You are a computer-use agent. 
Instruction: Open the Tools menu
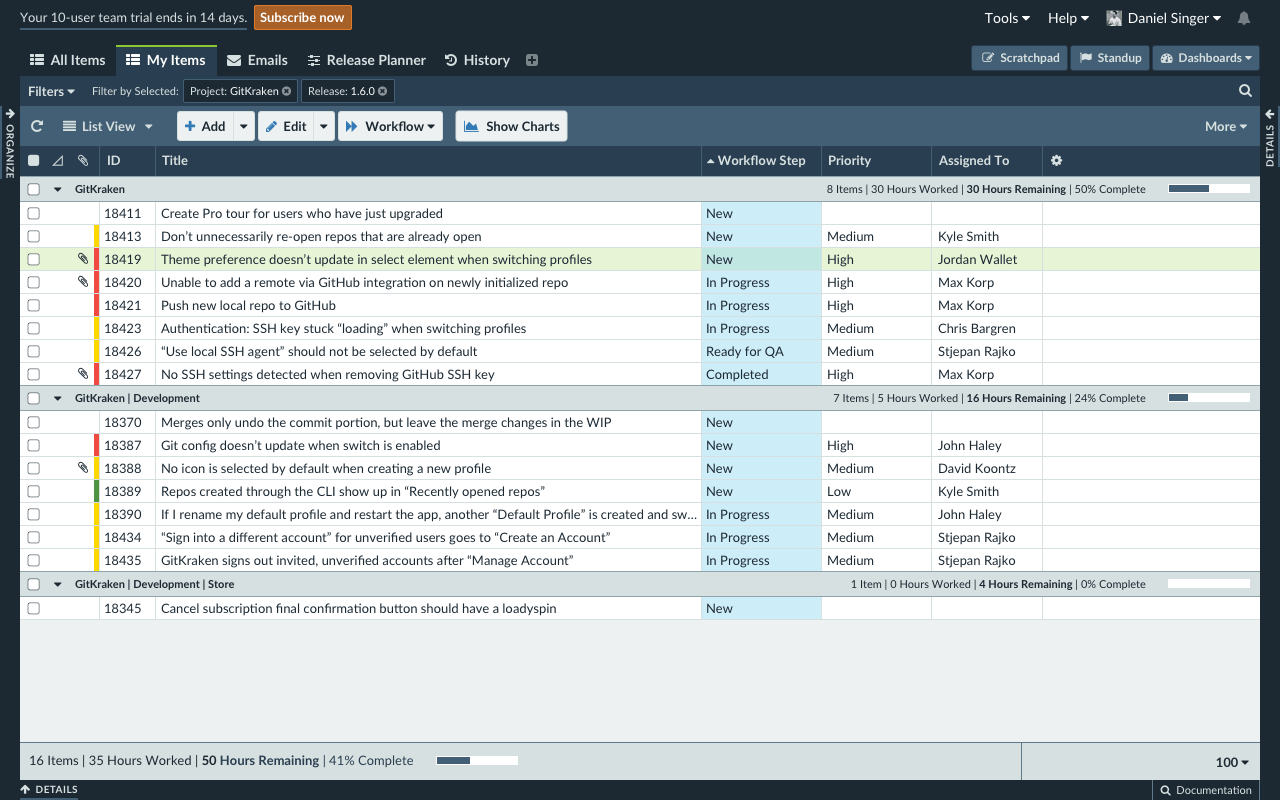pyautogui.click(x=1007, y=18)
